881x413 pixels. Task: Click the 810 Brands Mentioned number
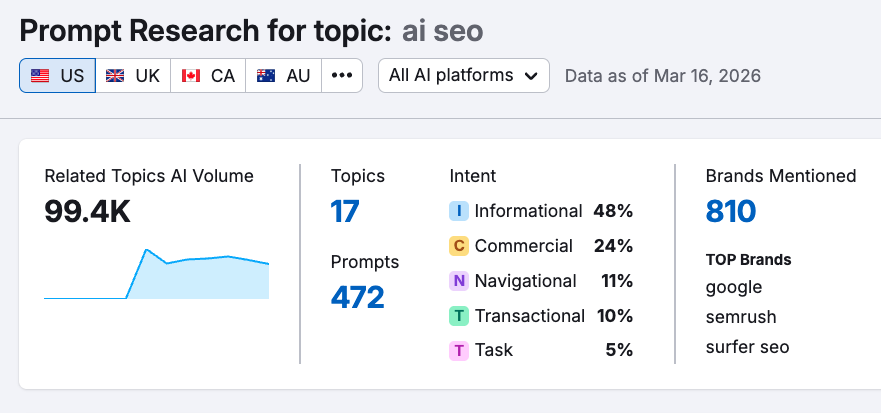coord(731,211)
